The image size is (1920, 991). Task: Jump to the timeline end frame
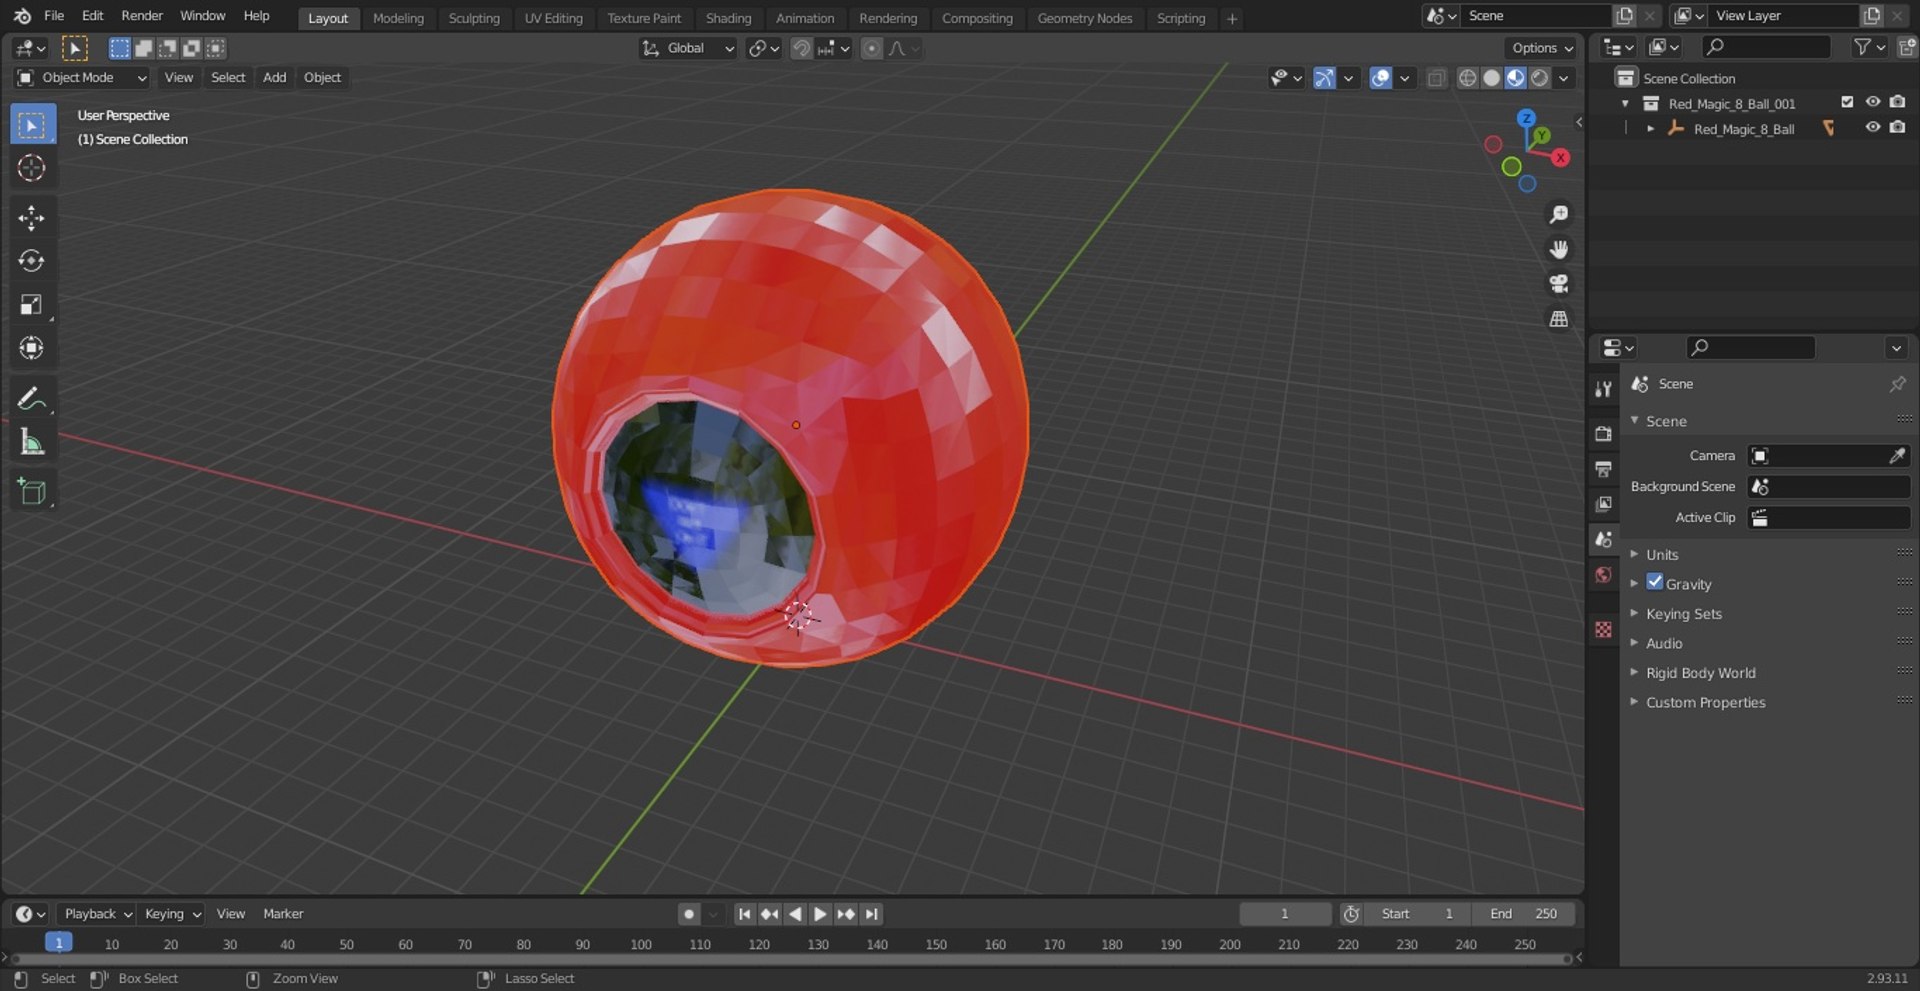coord(871,914)
